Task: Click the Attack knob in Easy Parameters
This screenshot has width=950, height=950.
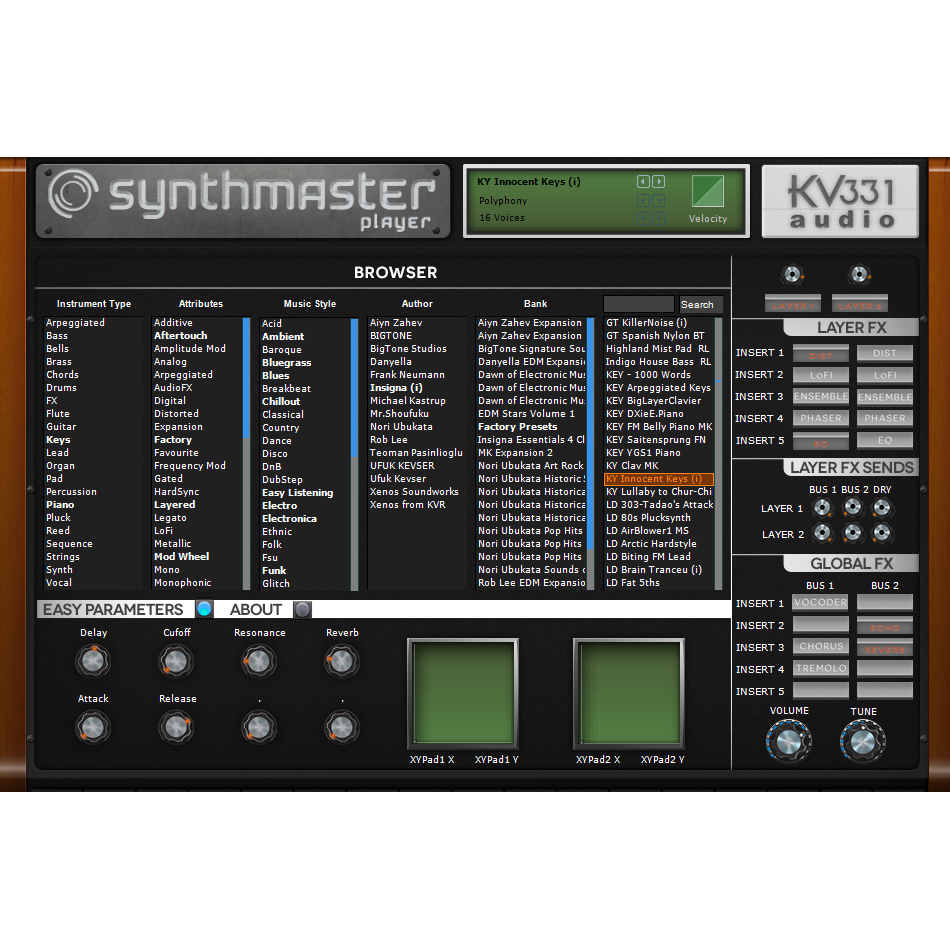Action: coord(92,726)
